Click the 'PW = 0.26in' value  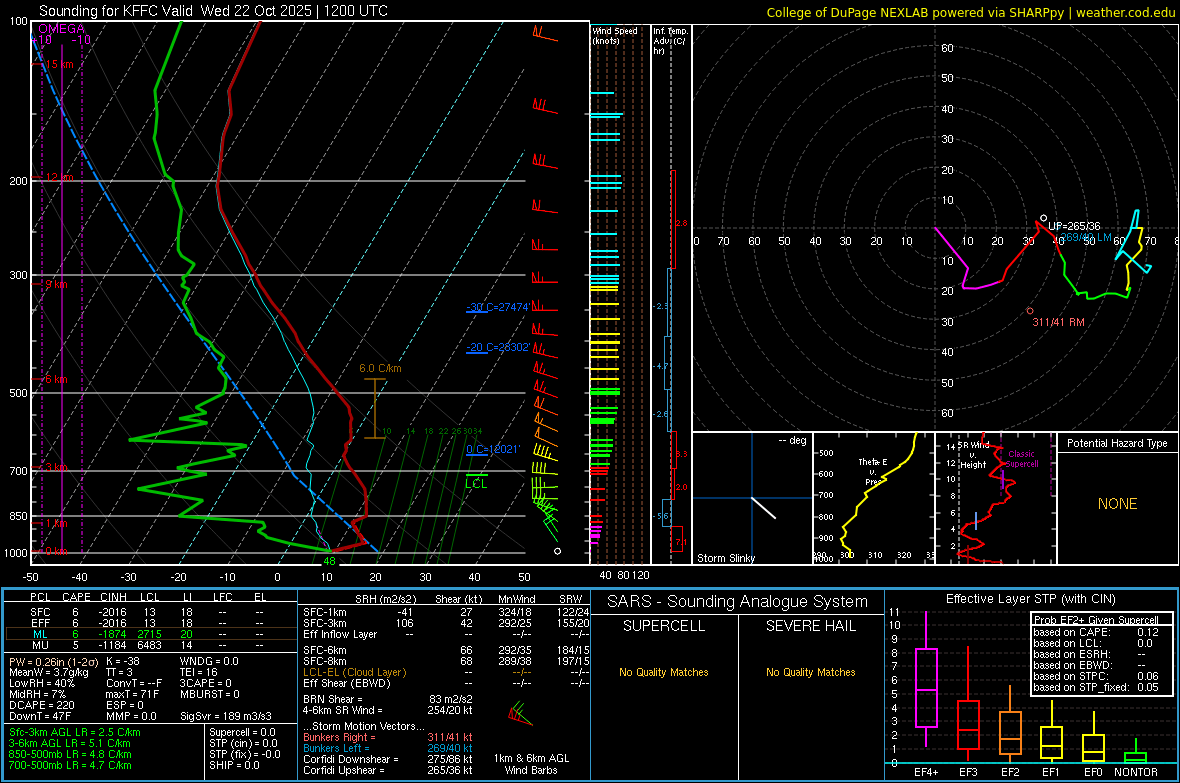click(x=53, y=661)
